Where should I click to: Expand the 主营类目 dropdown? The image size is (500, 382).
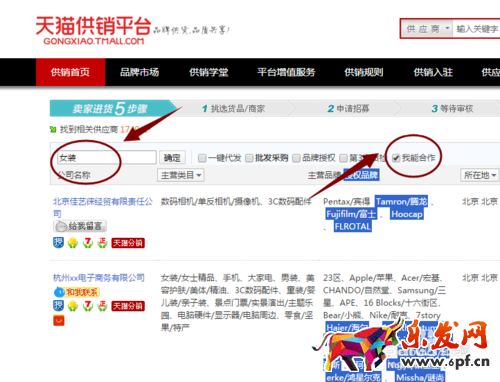point(181,175)
